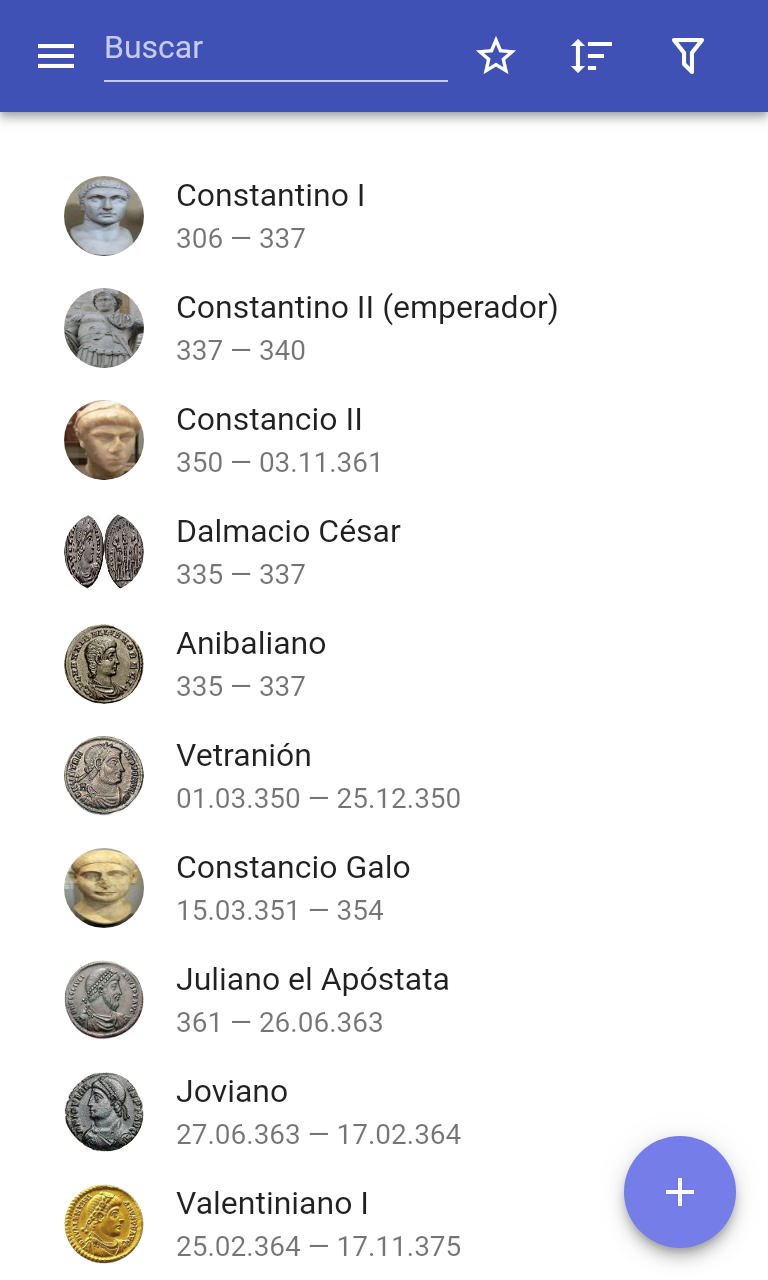
Task: Click the Juliano el Apóstata coin thumbnail
Action: (104, 1000)
